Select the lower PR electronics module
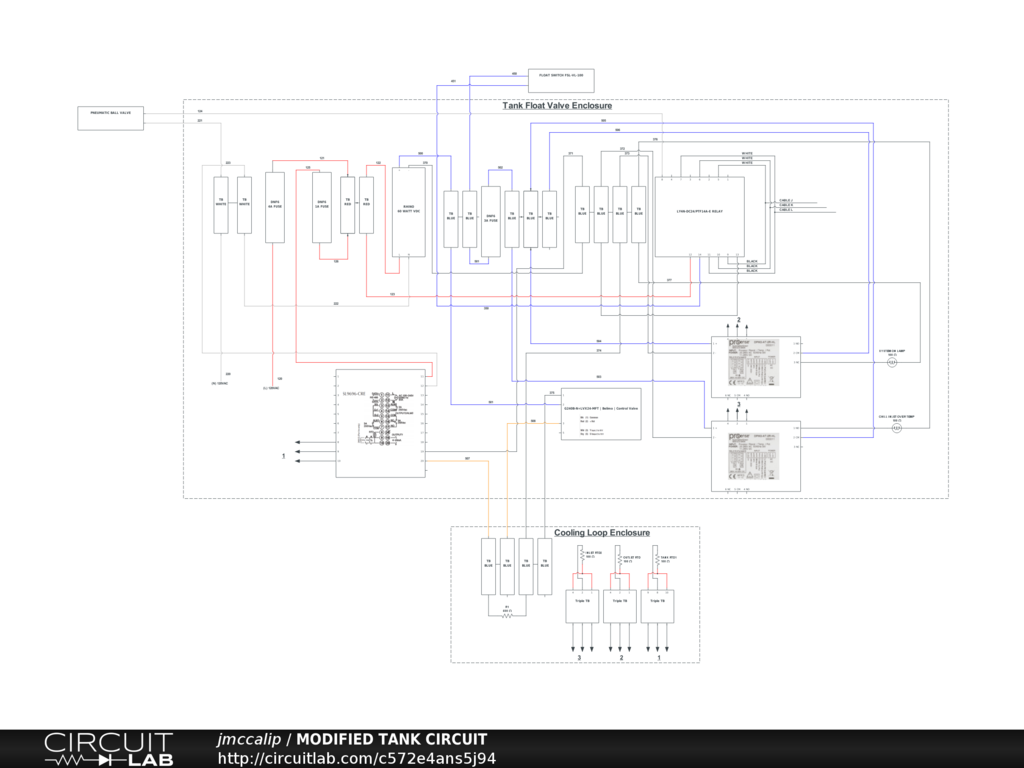The height and width of the screenshot is (768, 1024). [x=756, y=455]
